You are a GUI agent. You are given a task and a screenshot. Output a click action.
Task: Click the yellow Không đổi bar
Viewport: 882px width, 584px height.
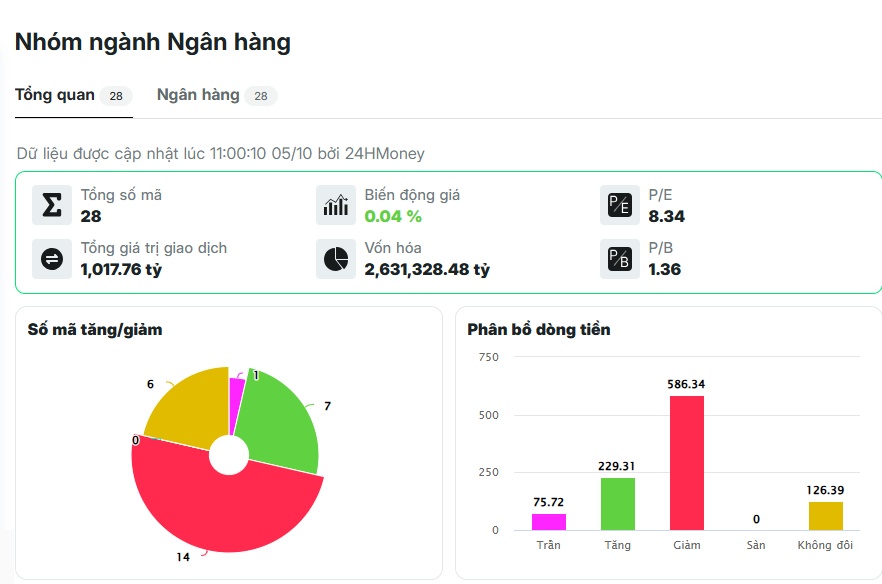point(826,515)
